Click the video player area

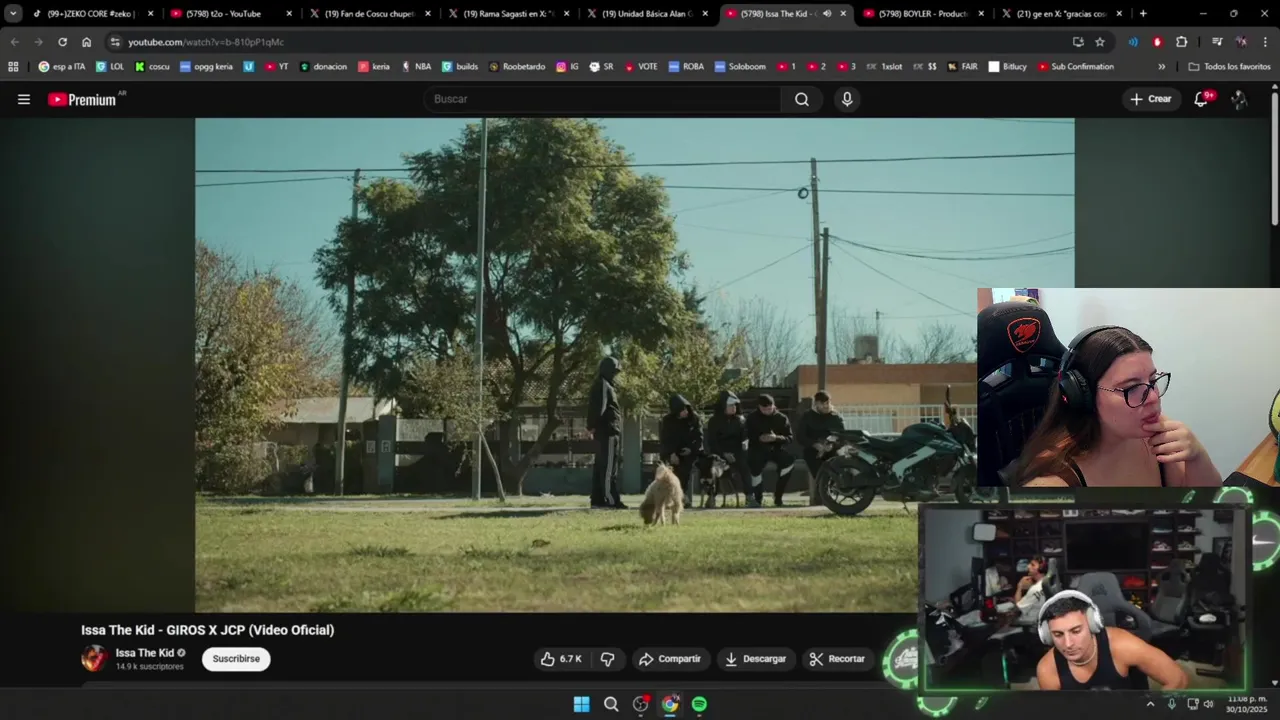point(634,365)
